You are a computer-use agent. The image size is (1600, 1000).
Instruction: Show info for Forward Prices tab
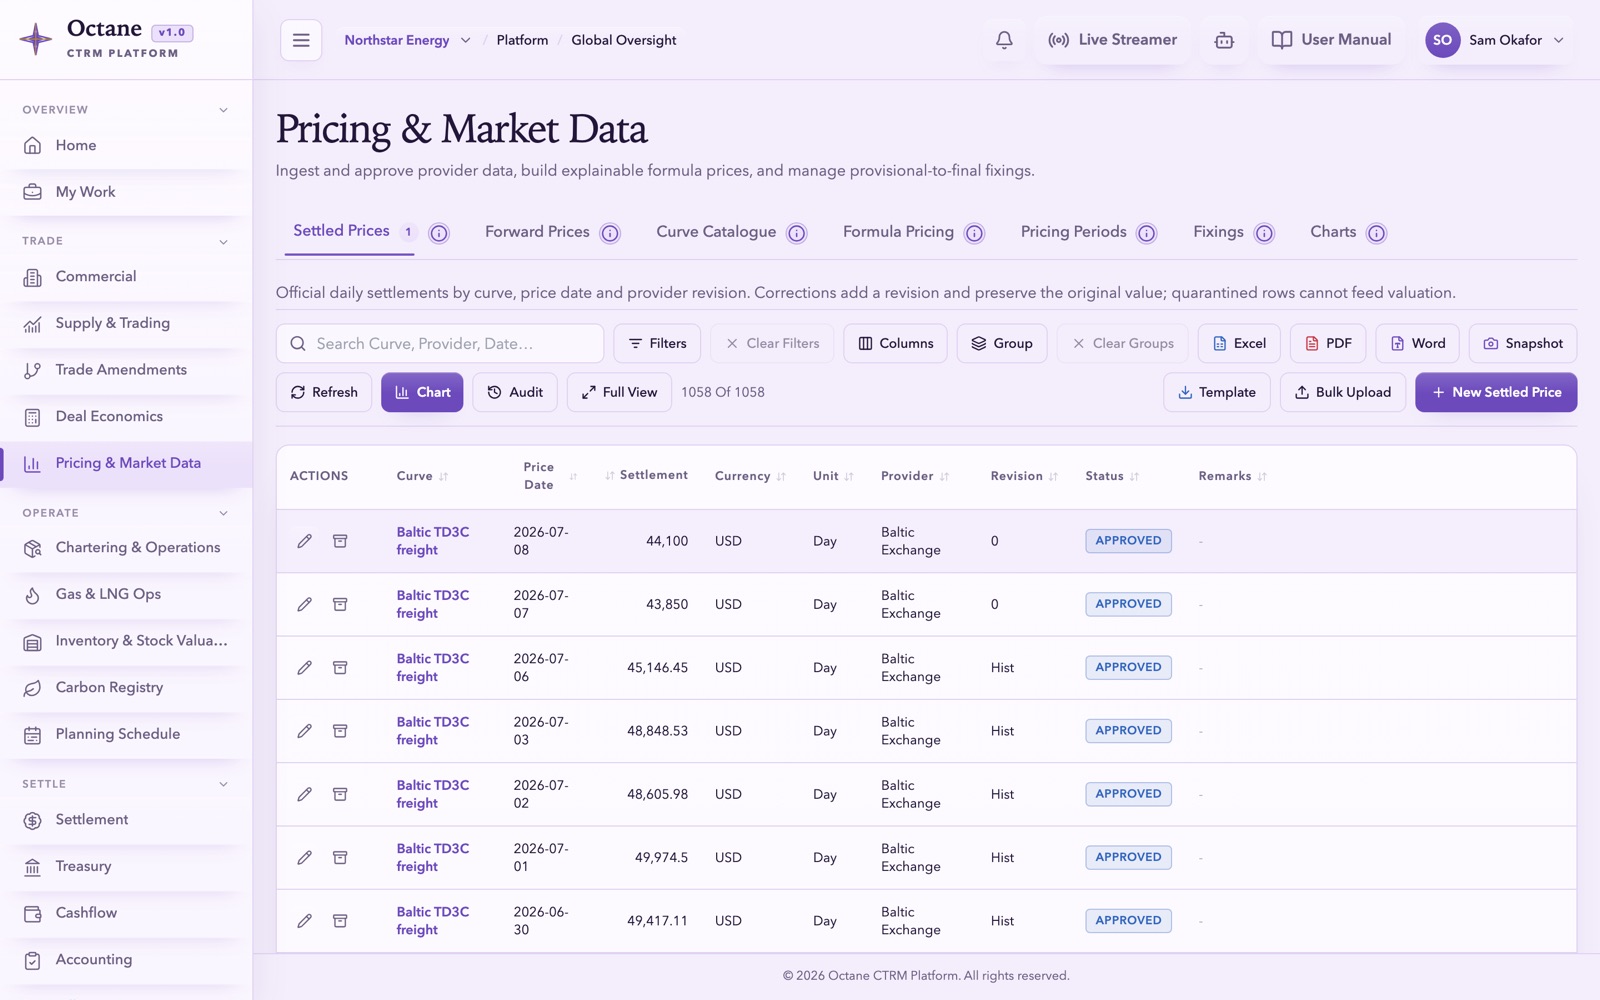point(610,233)
